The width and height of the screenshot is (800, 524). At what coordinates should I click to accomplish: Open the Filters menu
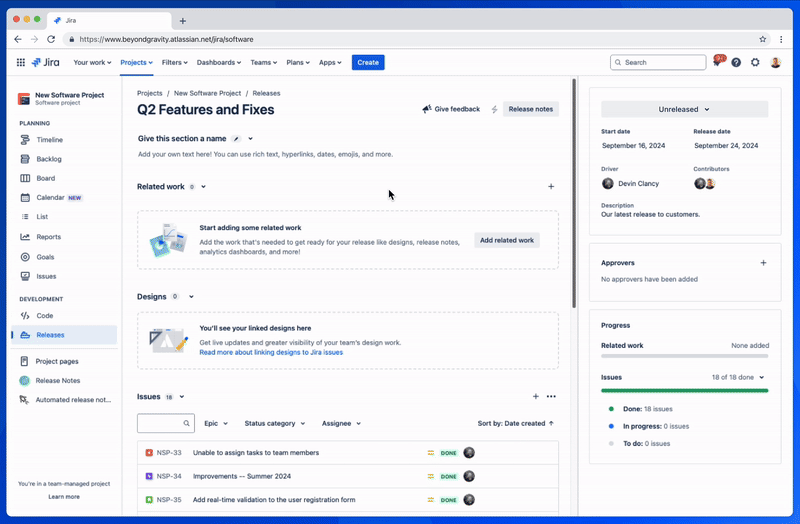[174, 62]
